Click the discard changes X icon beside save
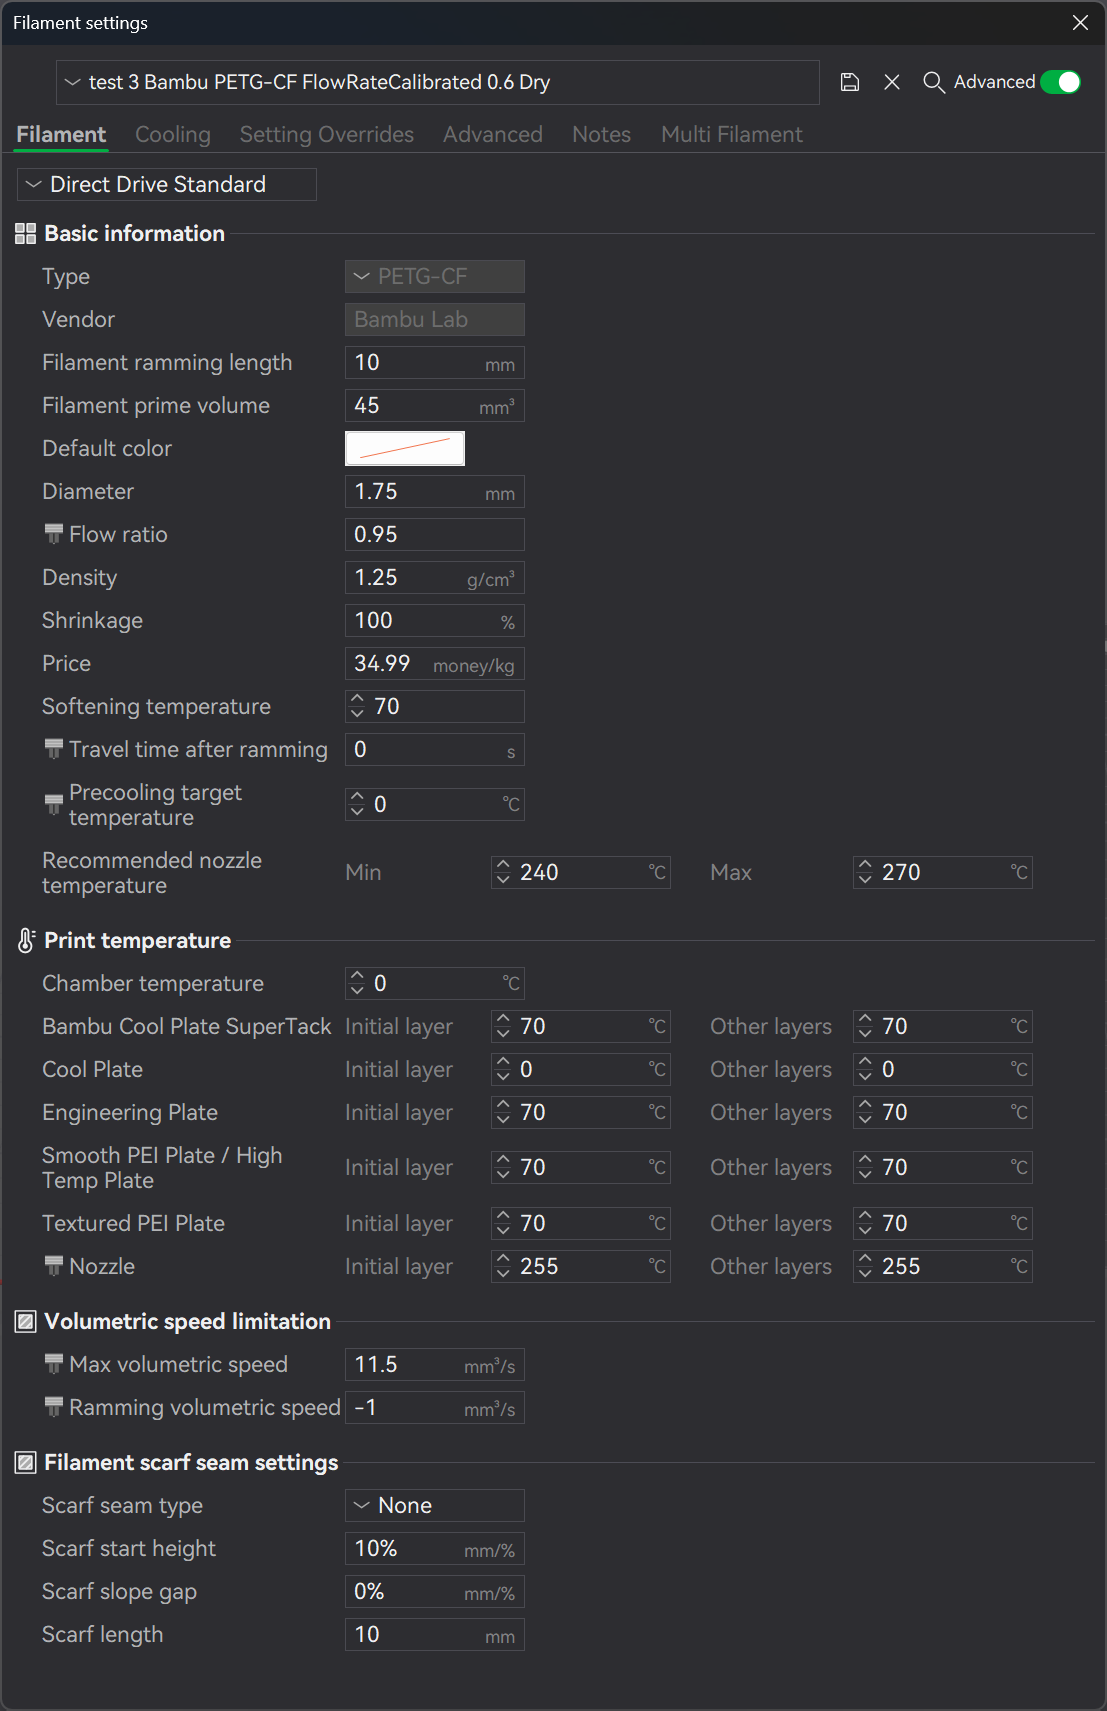Image resolution: width=1107 pixels, height=1711 pixels. coord(892,82)
